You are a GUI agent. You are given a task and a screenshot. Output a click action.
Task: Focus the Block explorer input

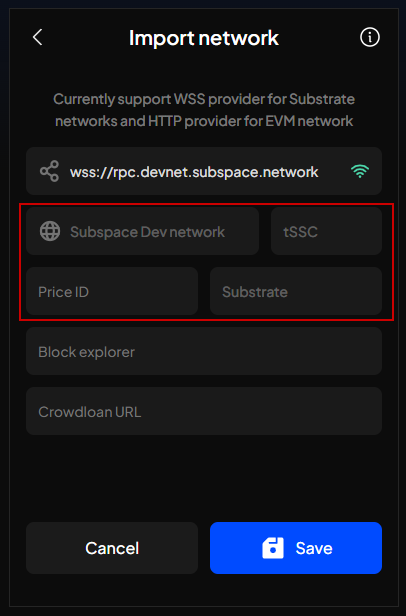pyautogui.click(x=204, y=351)
